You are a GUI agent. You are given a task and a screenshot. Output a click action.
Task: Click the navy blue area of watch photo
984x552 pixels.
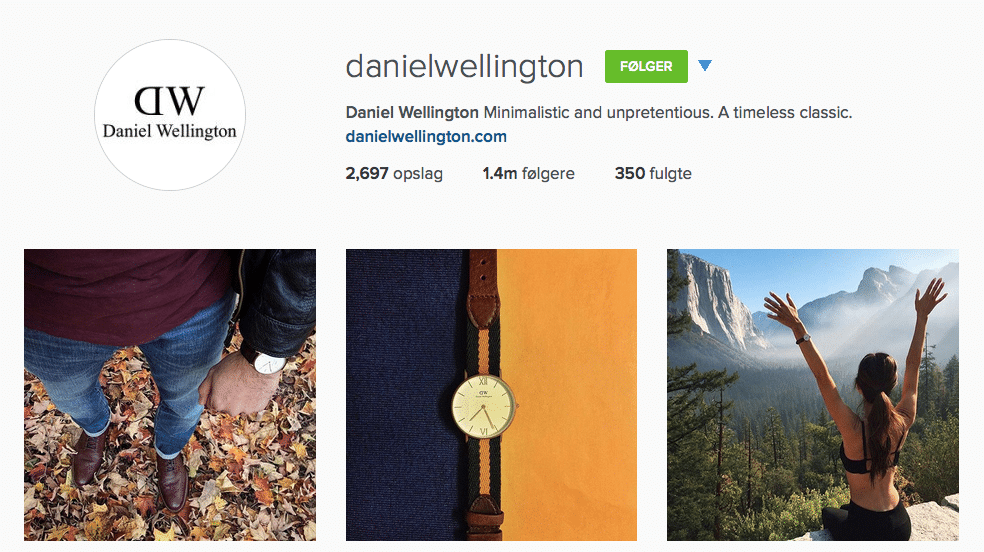(x=405, y=395)
